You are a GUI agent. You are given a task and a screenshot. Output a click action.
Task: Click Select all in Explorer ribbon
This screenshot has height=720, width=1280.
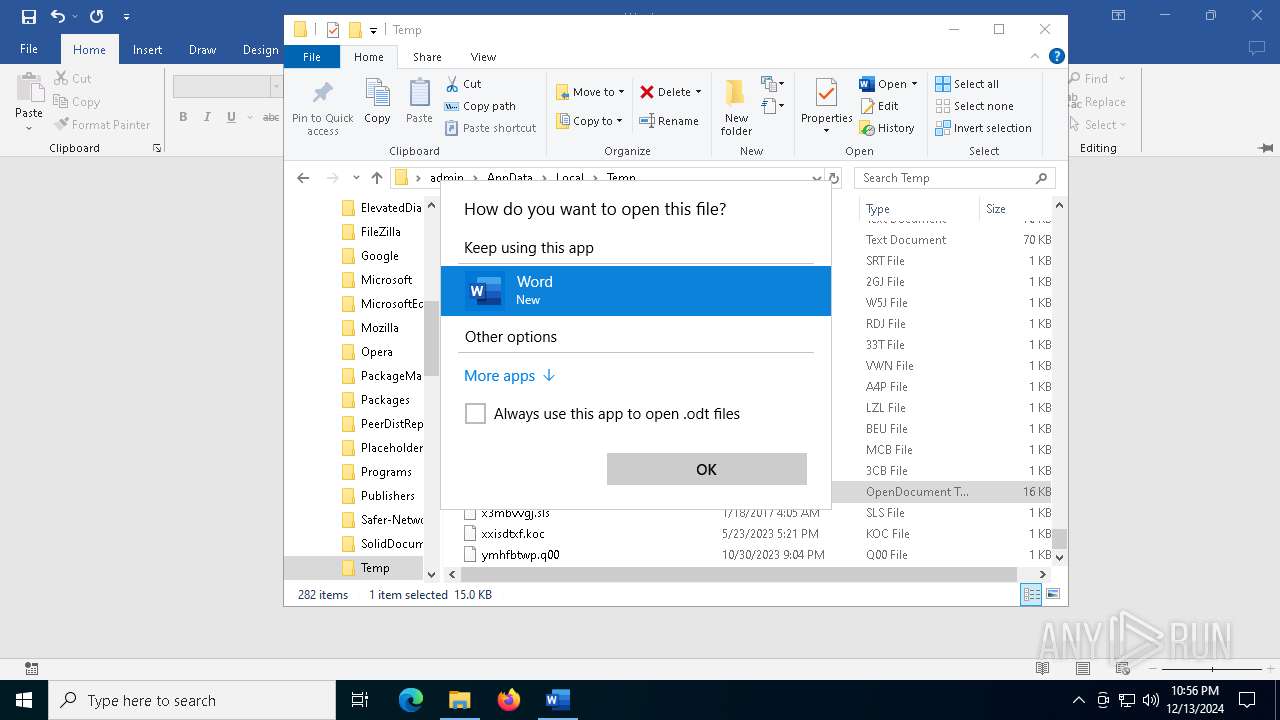(967, 84)
